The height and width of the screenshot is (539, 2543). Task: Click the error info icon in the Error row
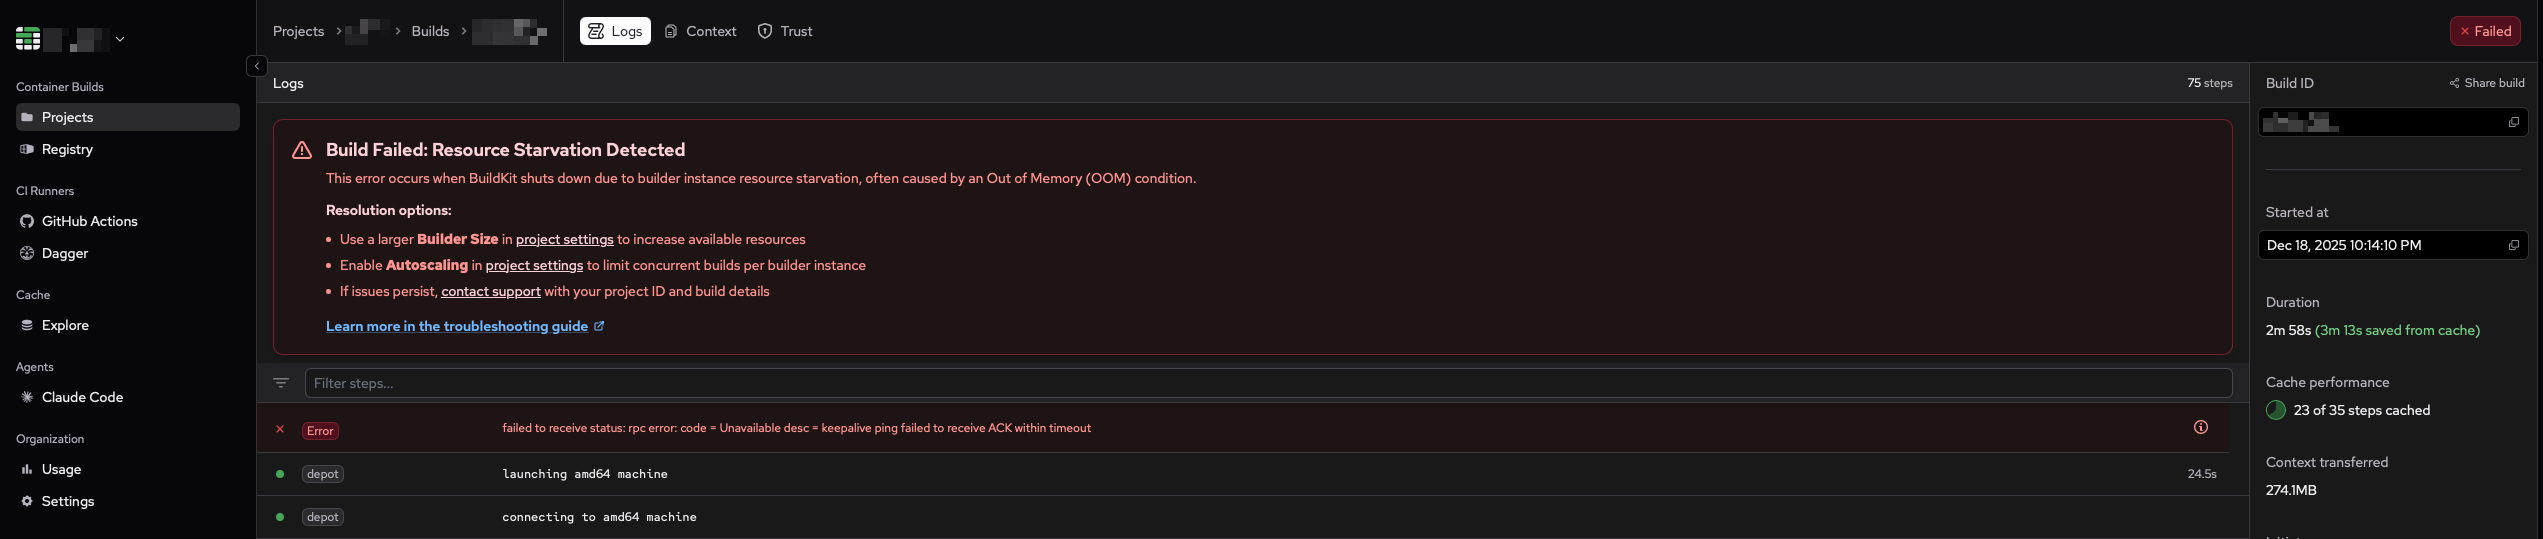point(2200,427)
